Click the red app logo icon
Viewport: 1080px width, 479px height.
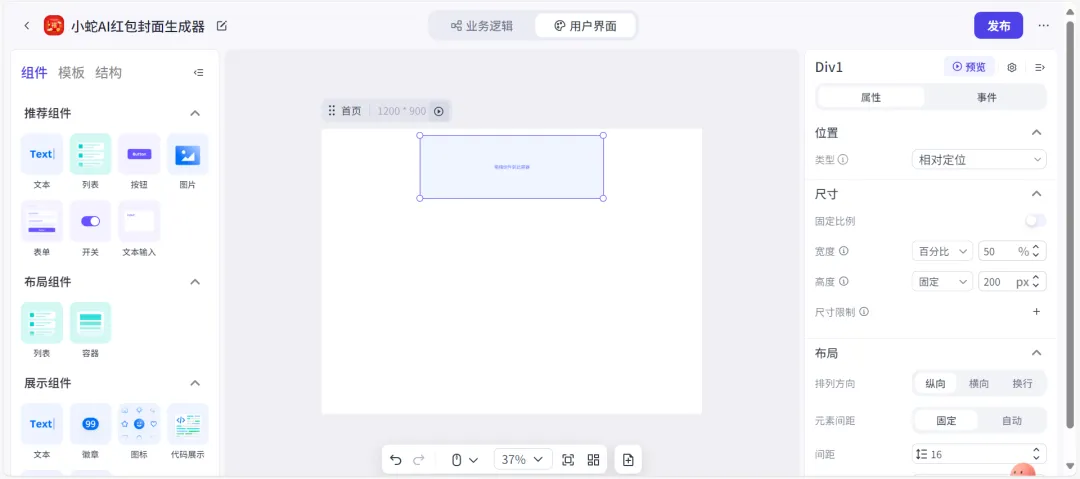coord(54,26)
